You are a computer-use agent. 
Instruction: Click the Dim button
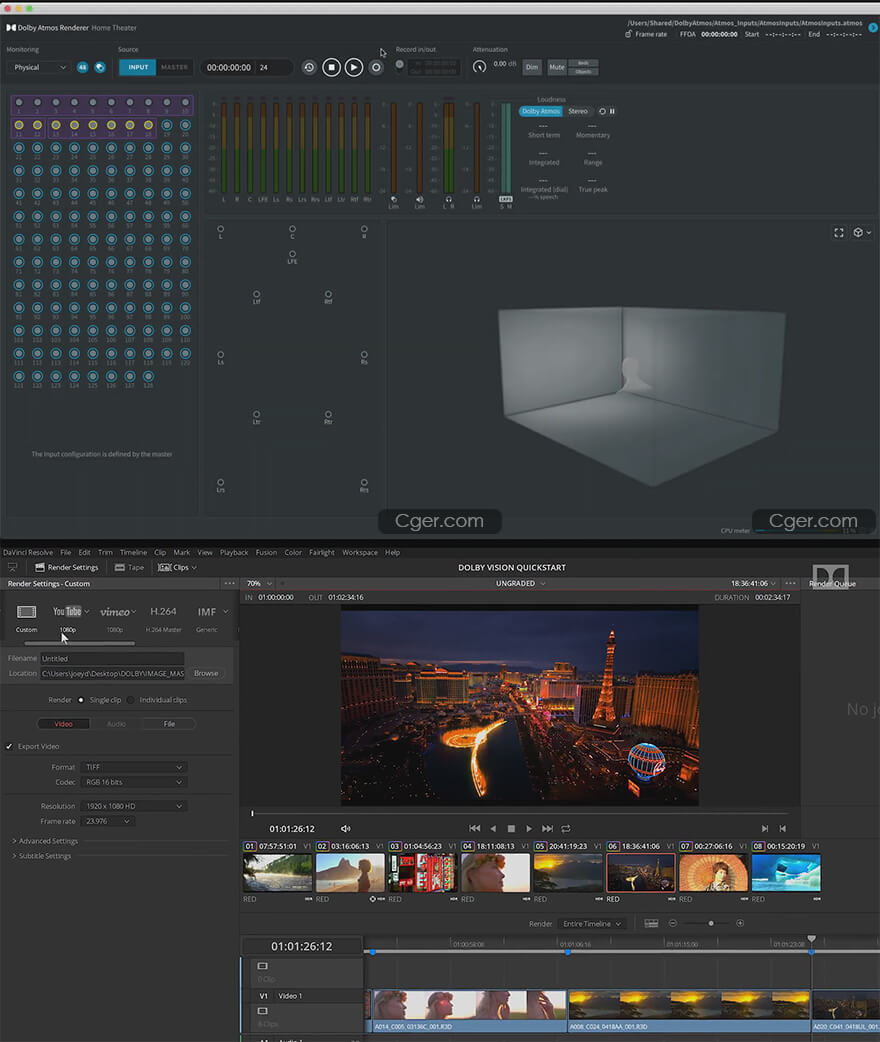pos(532,67)
